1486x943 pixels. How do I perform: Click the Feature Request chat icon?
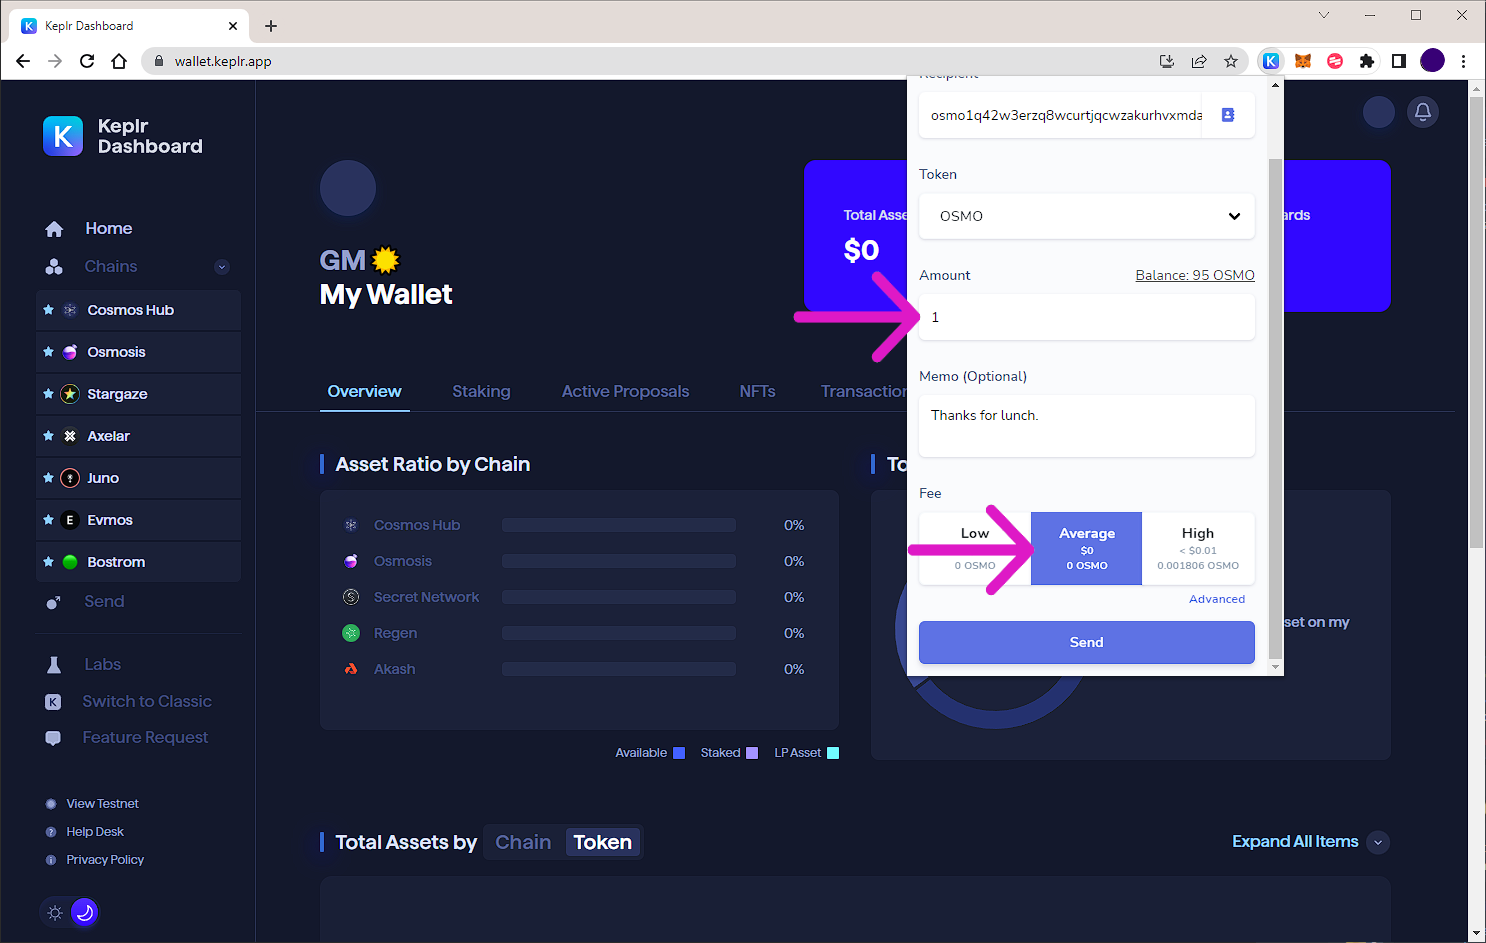tap(53, 738)
